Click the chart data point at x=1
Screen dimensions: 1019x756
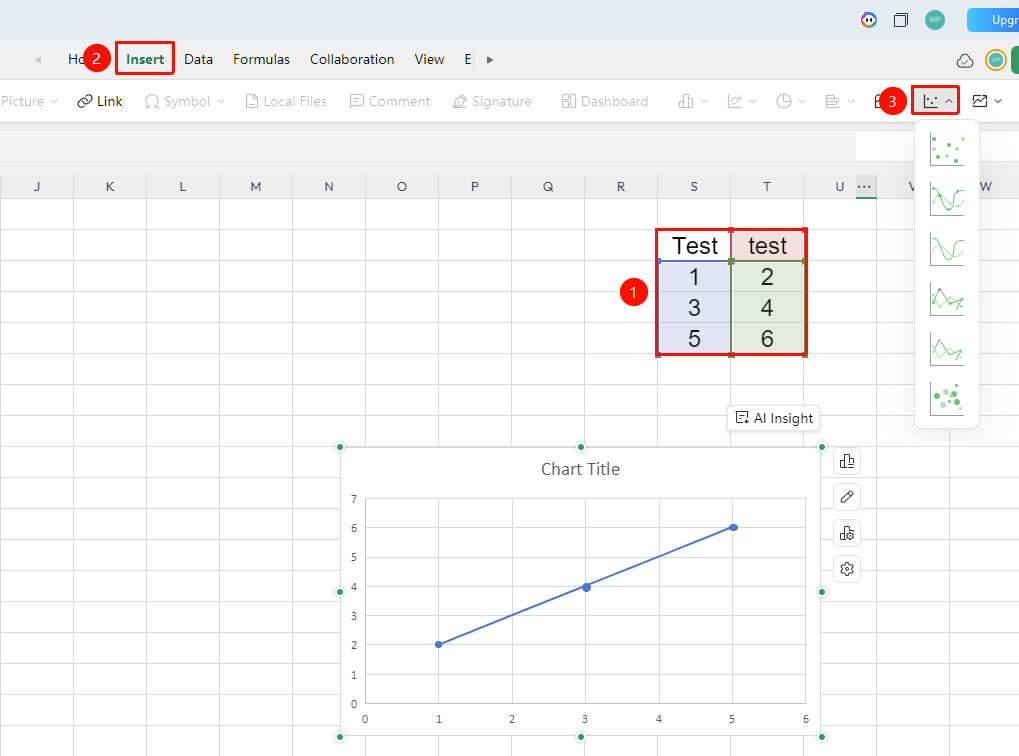tap(439, 644)
